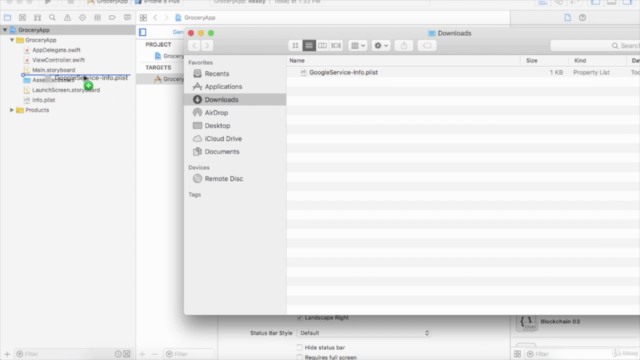This screenshot has width=640, height=360.
Task: Select Main.storyboard in navigator
Action: click(53, 70)
